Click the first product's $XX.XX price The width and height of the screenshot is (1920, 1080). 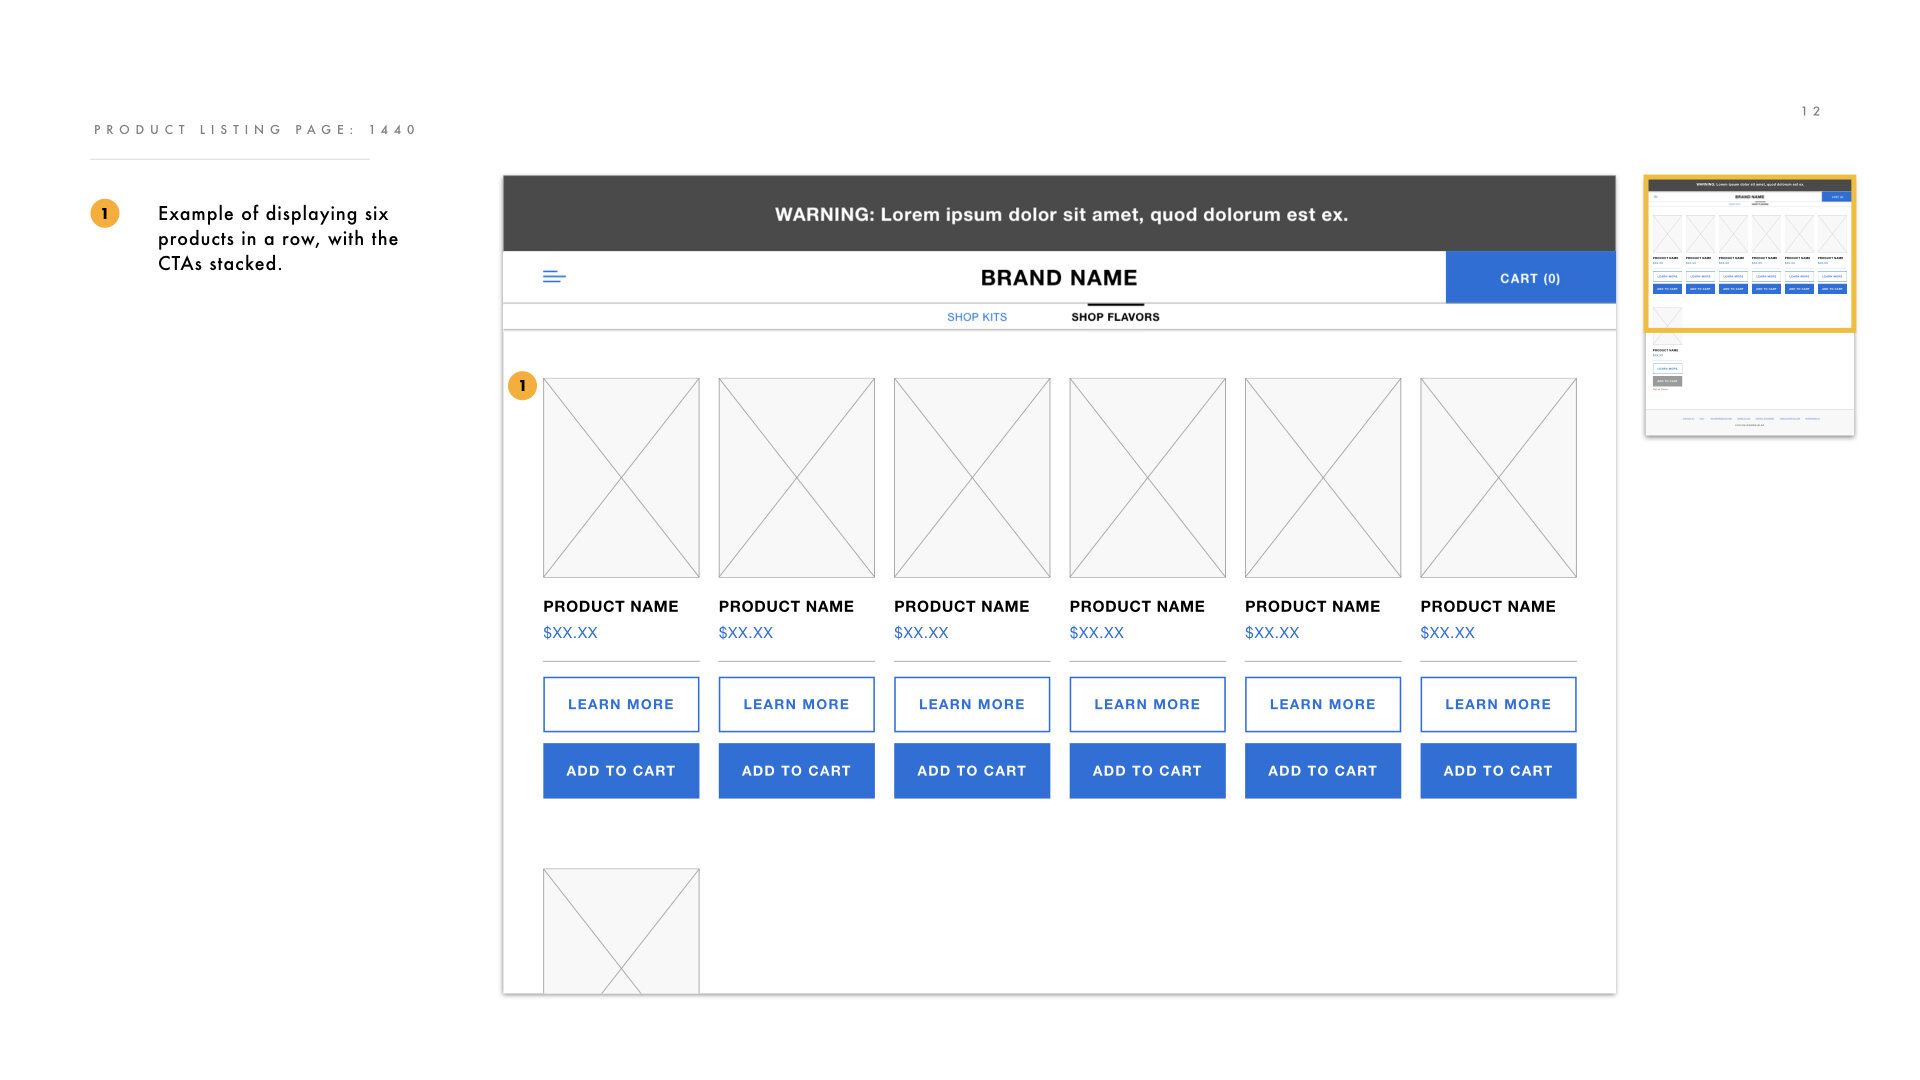570,632
